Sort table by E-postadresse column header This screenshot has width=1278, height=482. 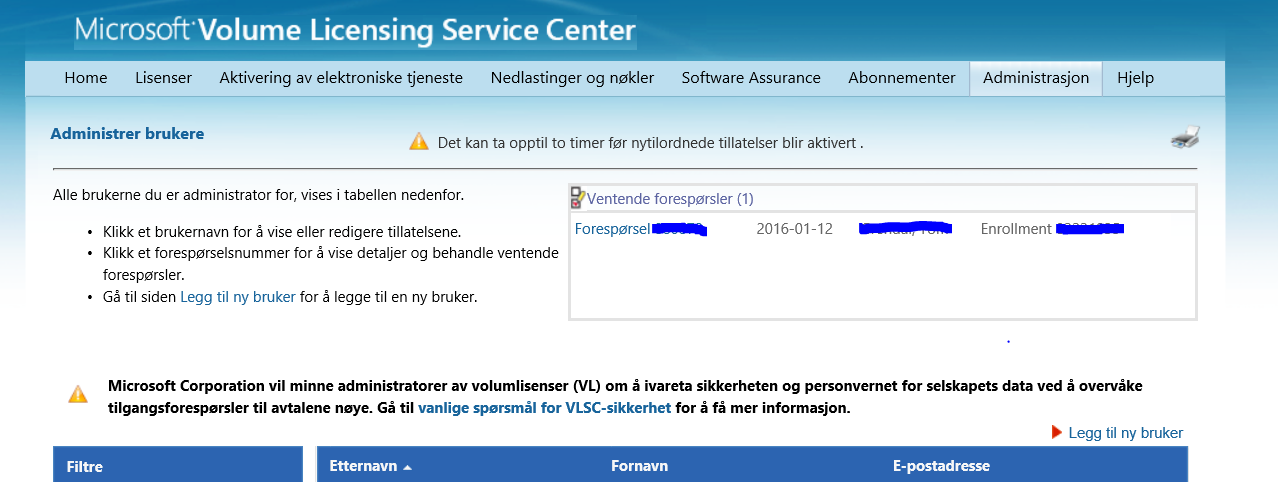click(941, 466)
